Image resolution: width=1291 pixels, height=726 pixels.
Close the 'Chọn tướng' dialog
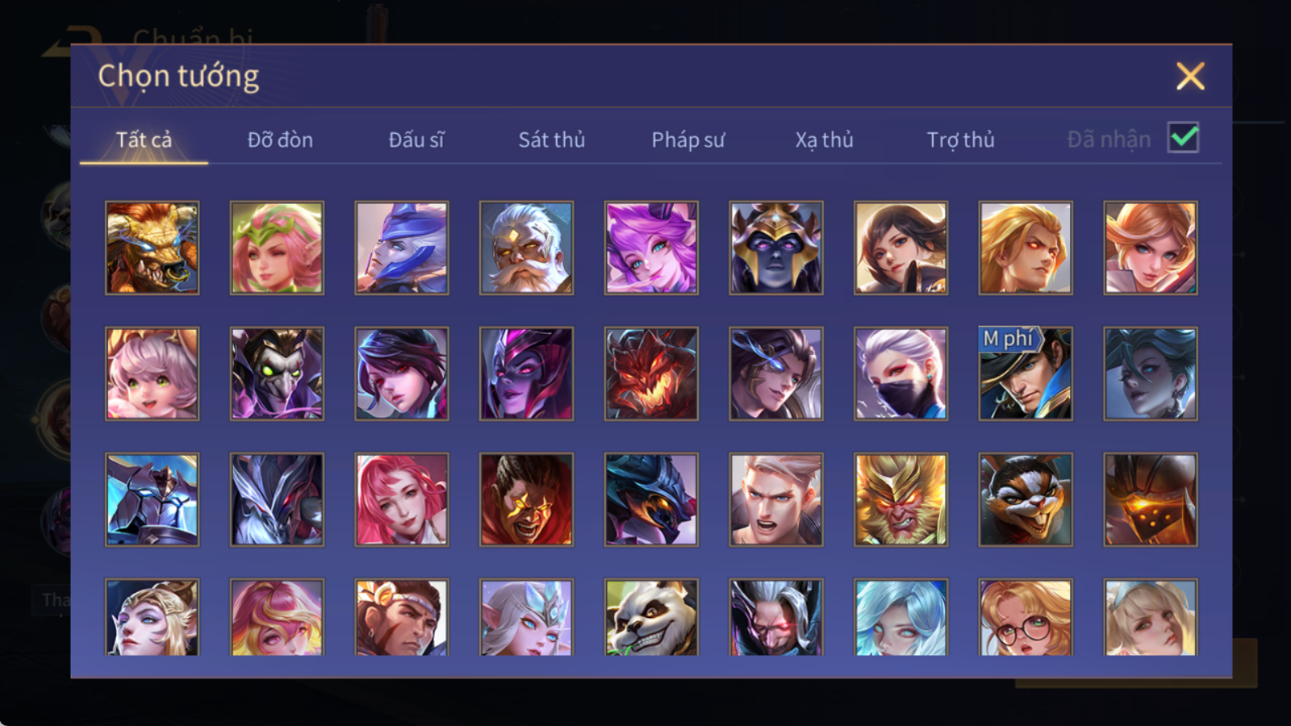[1190, 76]
